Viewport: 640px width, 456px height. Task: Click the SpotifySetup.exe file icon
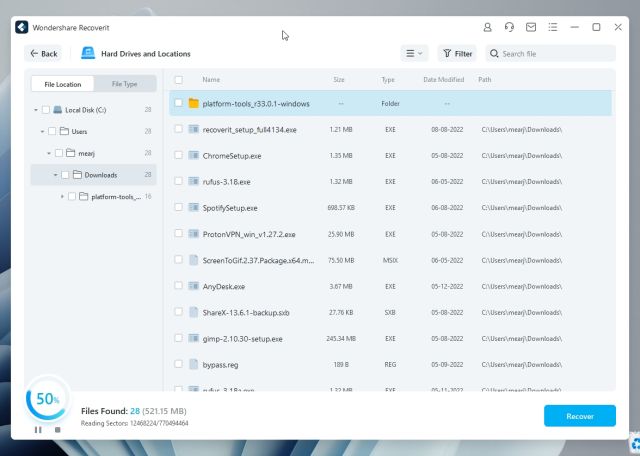[193, 207]
